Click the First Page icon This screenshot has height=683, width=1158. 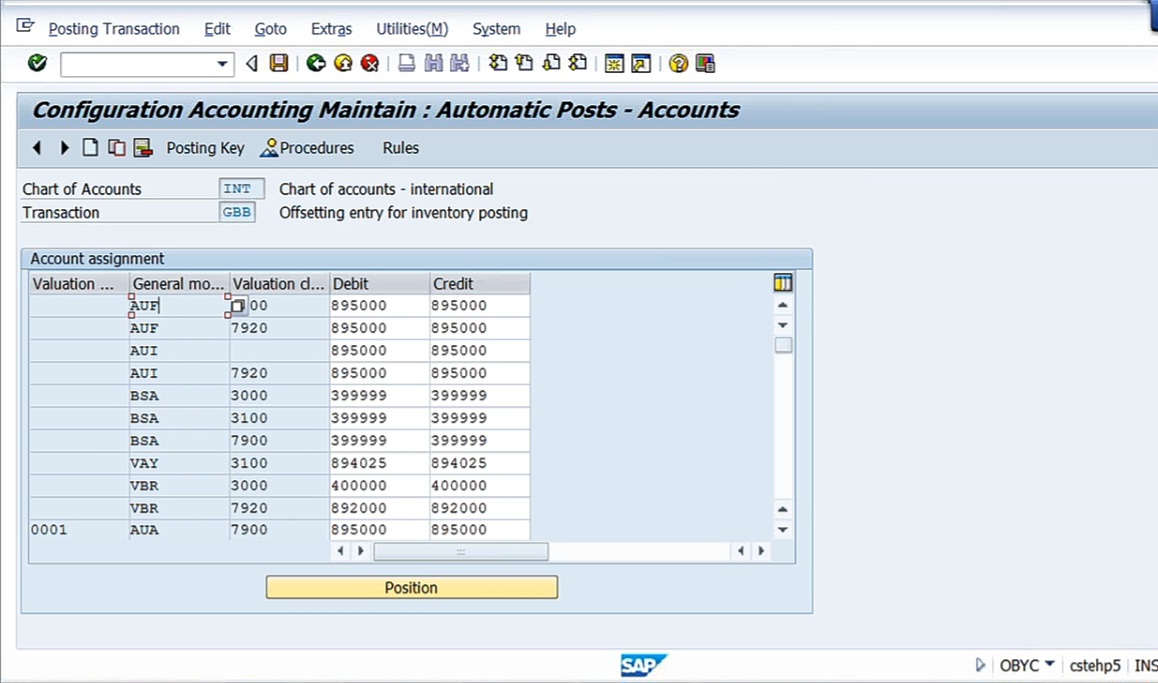pos(499,64)
